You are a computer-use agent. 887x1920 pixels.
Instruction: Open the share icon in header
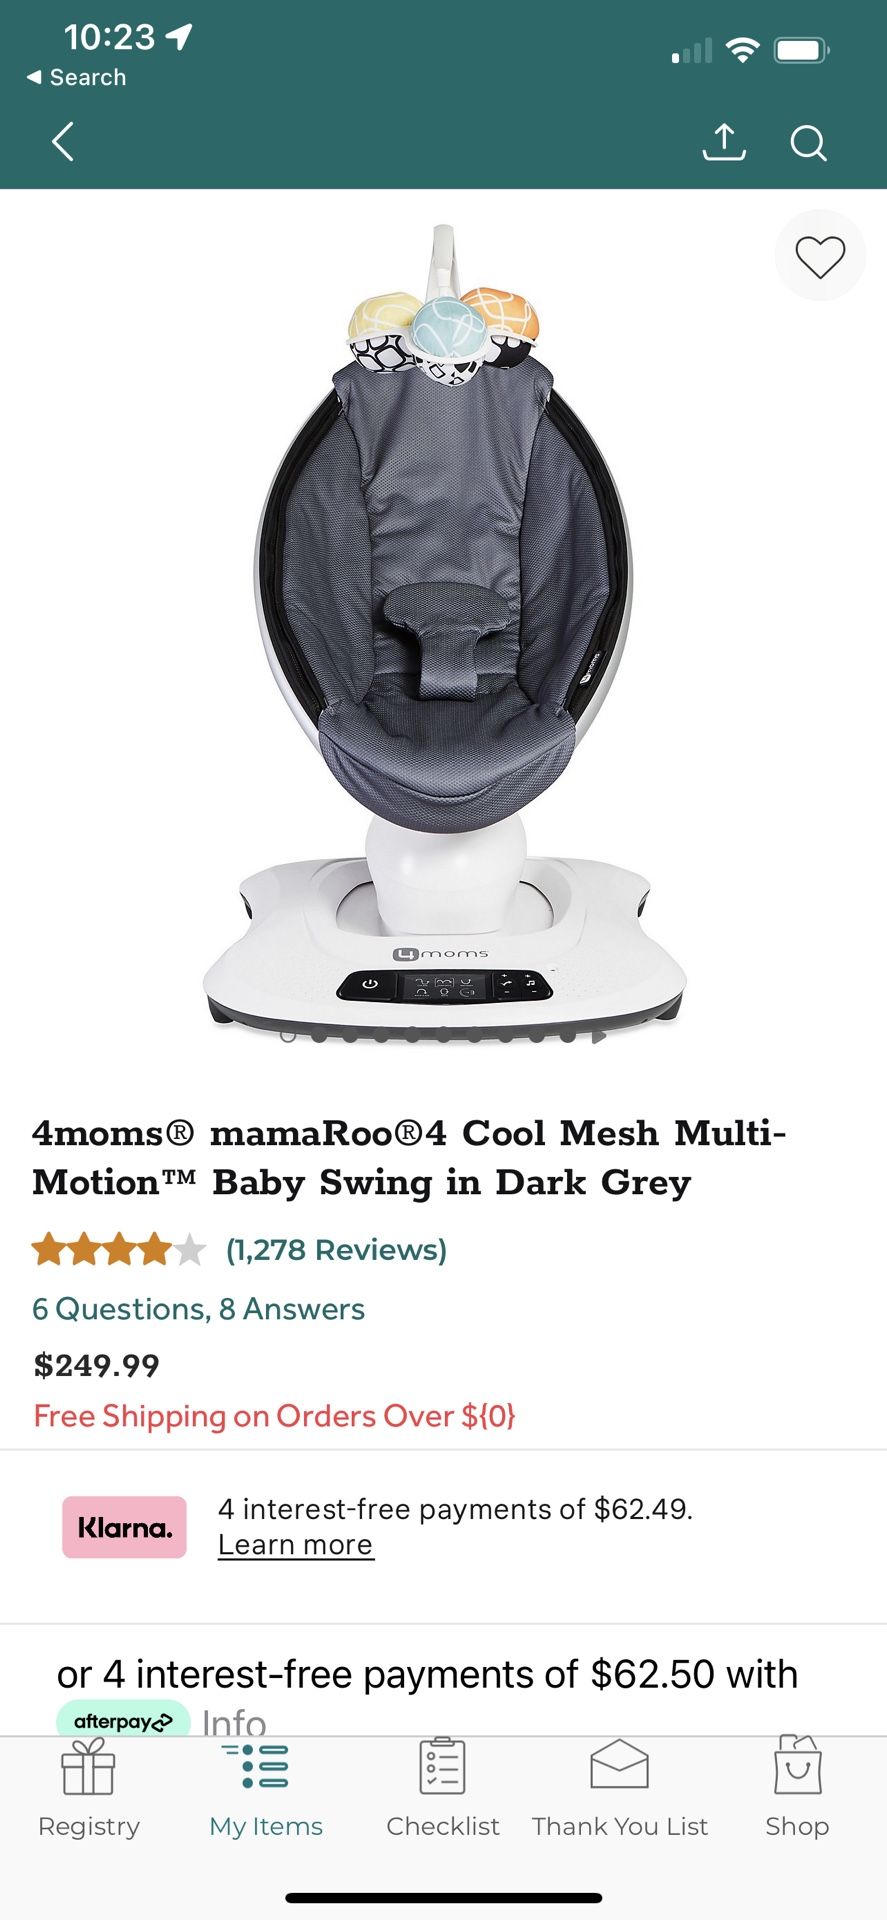[724, 142]
